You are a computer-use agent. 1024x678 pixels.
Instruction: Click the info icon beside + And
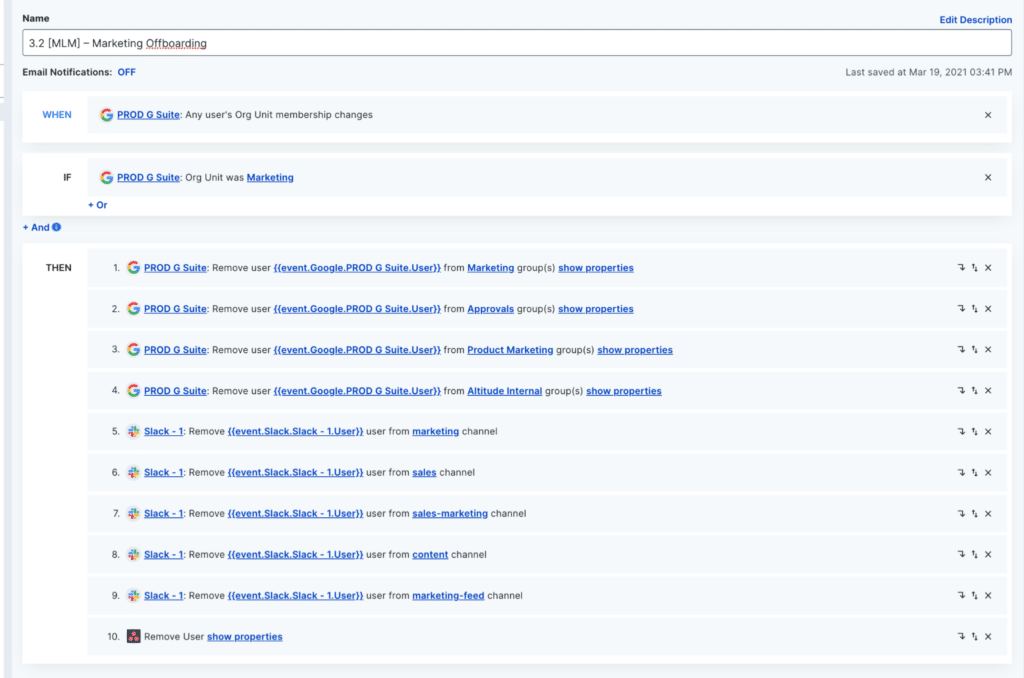pyautogui.click(x=57, y=227)
